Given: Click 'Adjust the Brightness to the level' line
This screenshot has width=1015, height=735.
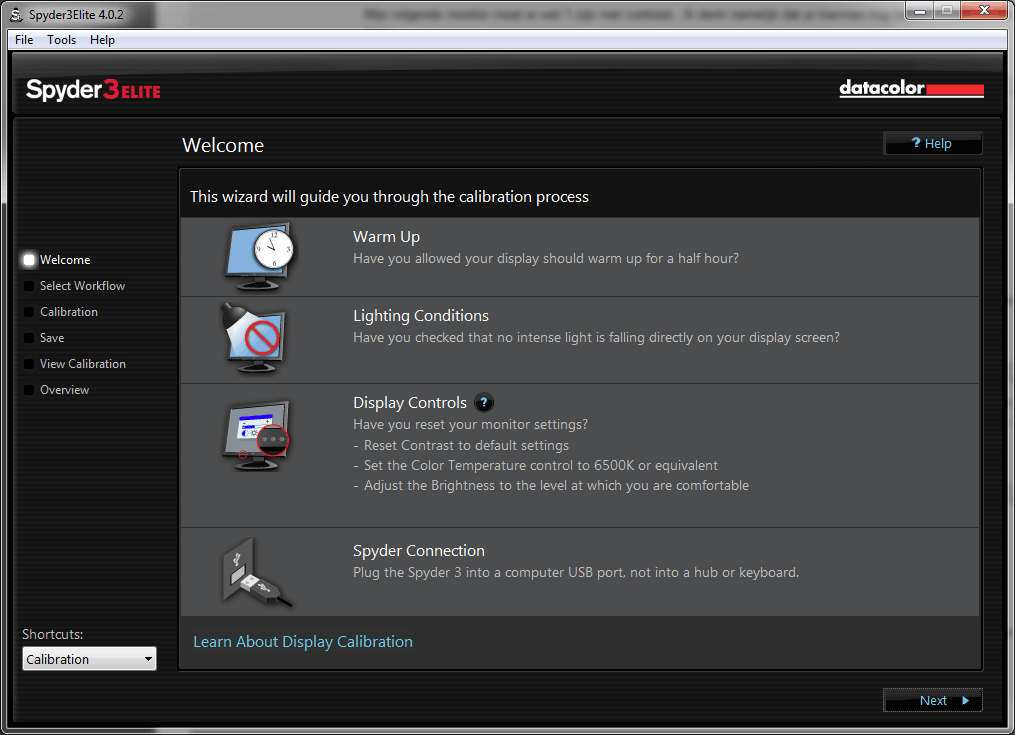Looking at the screenshot, I should 556,485.
